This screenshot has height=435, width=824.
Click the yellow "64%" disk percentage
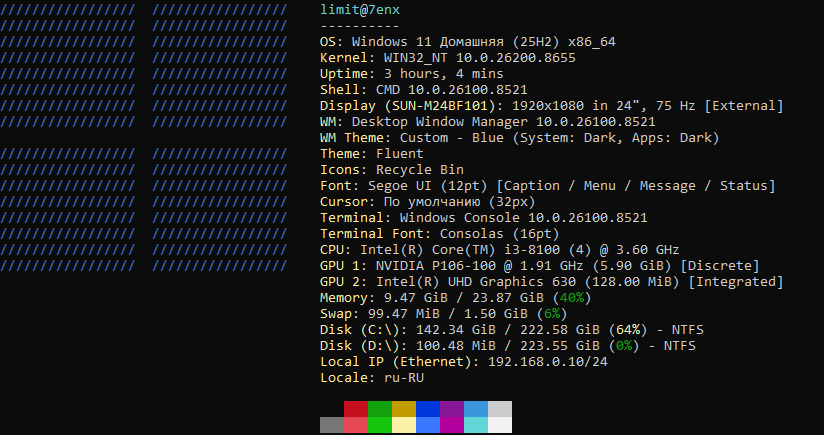(x=628, y=330)
